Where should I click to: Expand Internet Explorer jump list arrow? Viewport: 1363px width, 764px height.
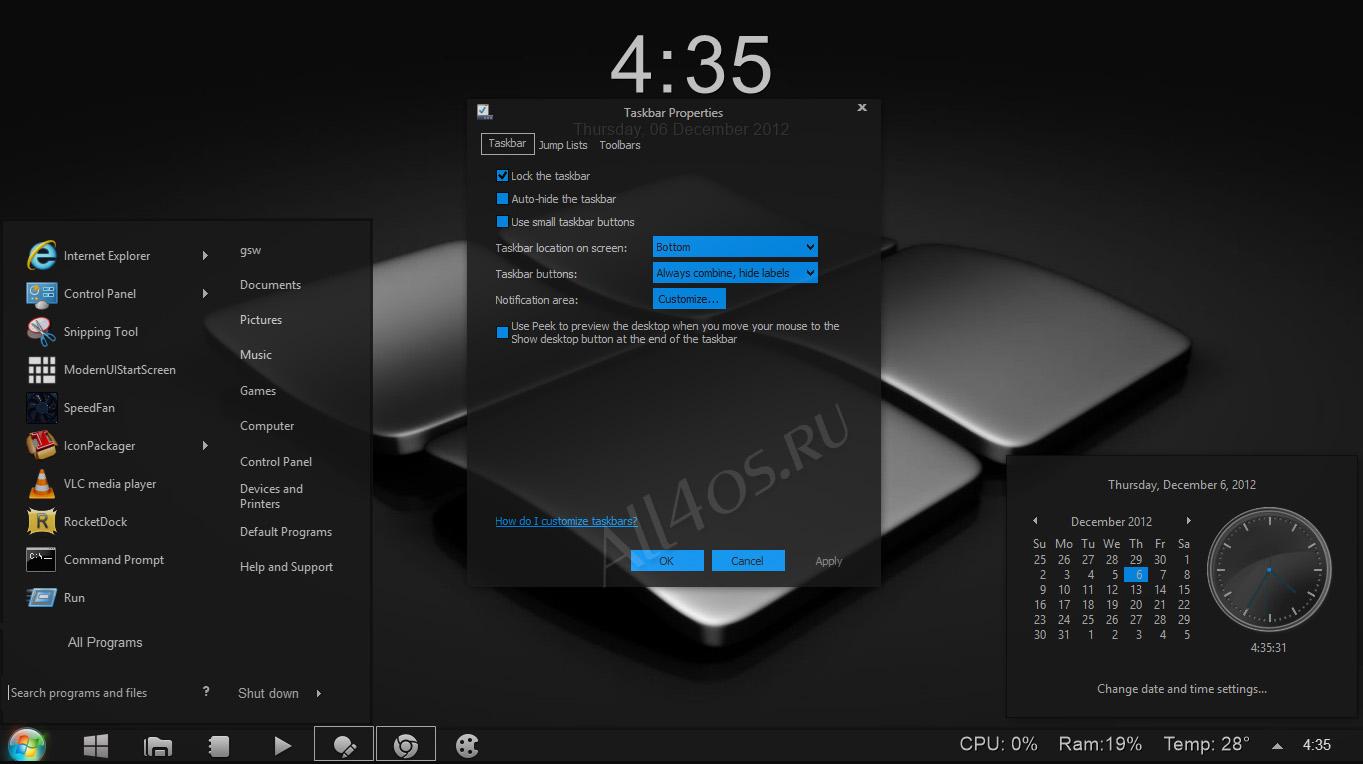pos(205,256)
